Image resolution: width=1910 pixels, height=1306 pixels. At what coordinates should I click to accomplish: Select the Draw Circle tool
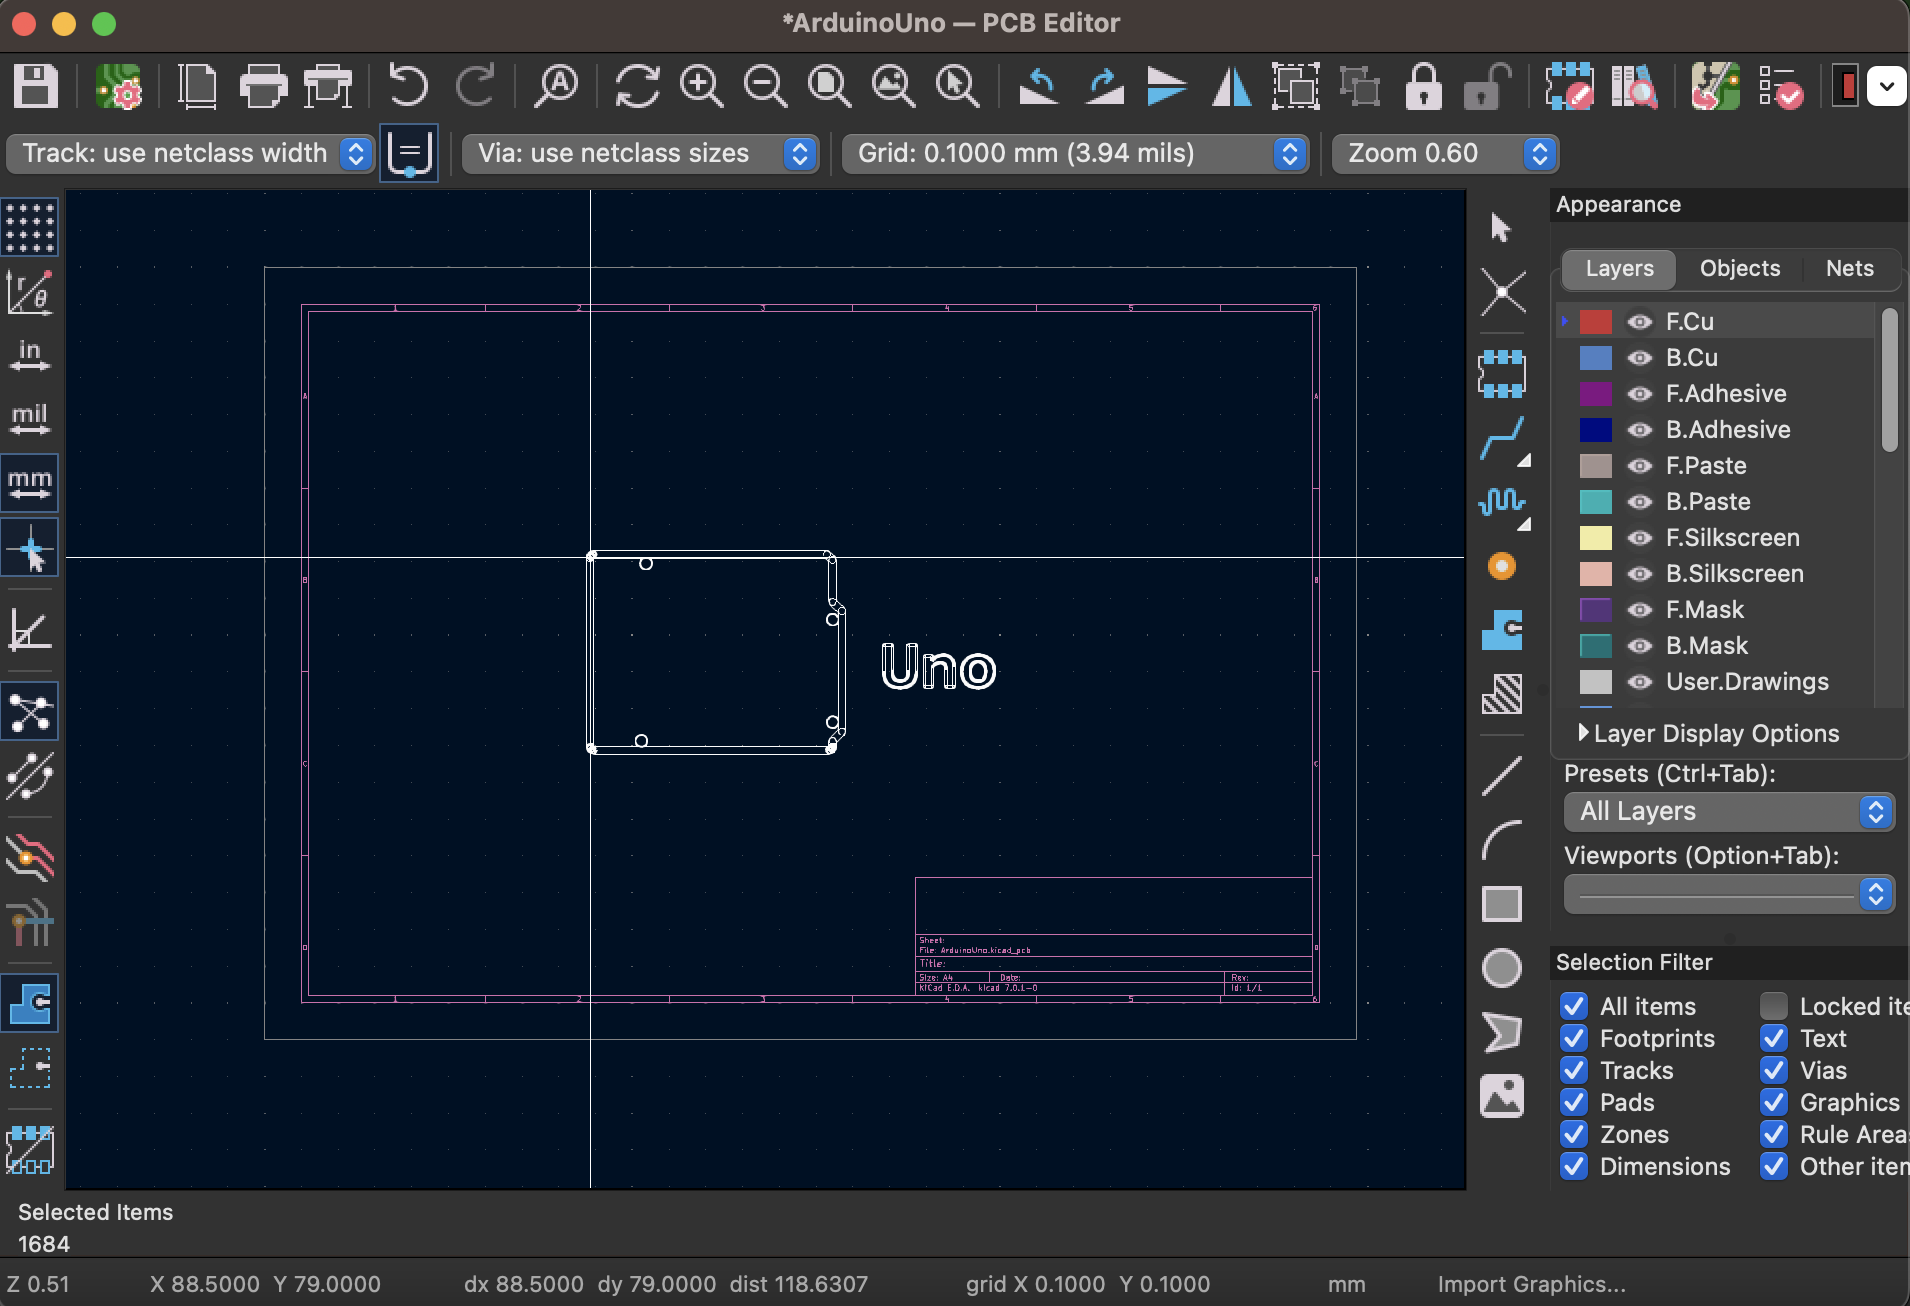click(1502, 968)
